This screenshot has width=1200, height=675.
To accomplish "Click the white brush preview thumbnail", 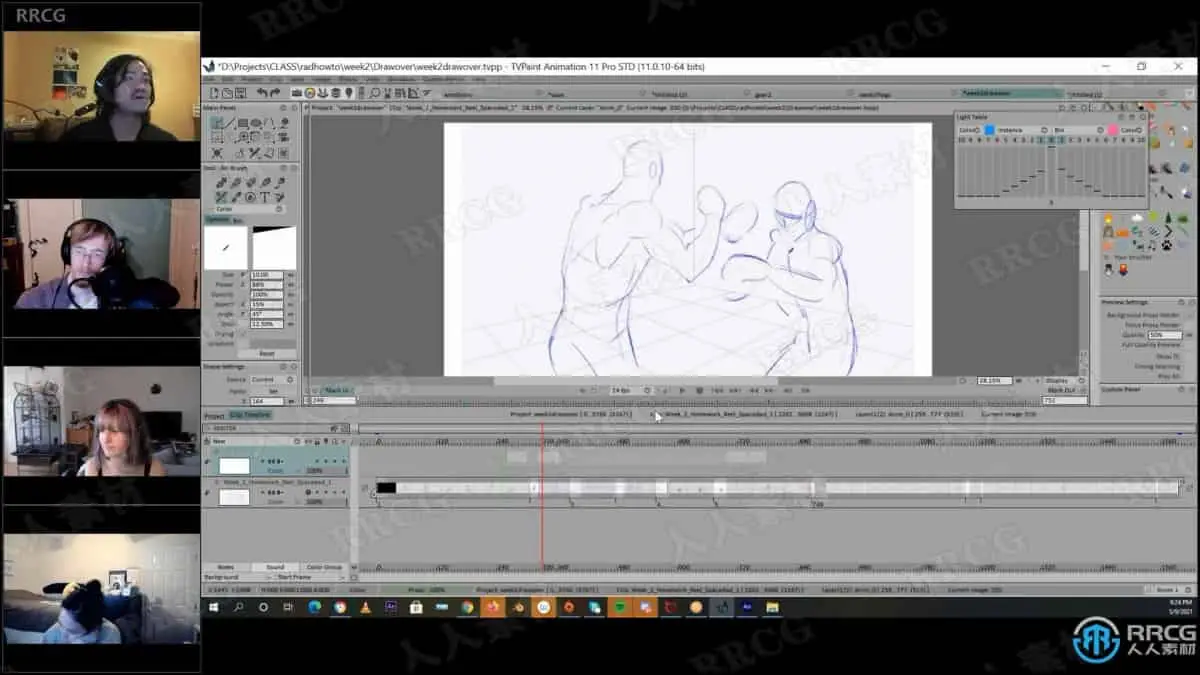I will tap(226, 247).
